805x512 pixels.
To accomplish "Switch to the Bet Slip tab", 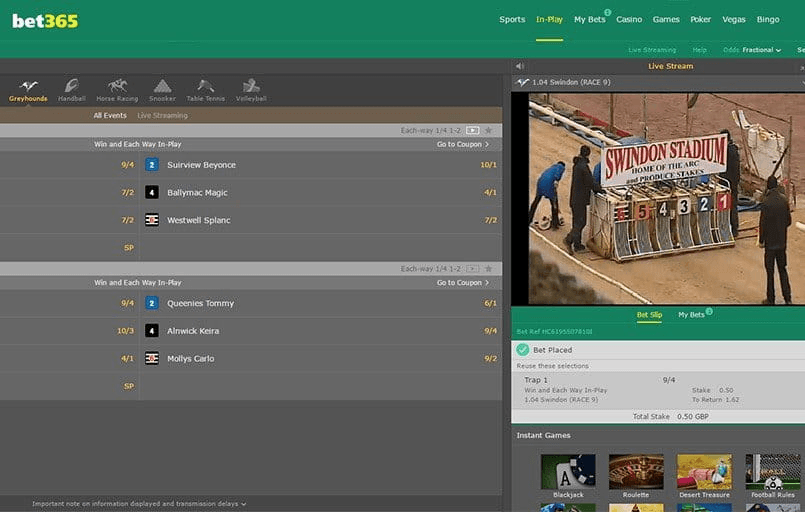I will (649, 315).
